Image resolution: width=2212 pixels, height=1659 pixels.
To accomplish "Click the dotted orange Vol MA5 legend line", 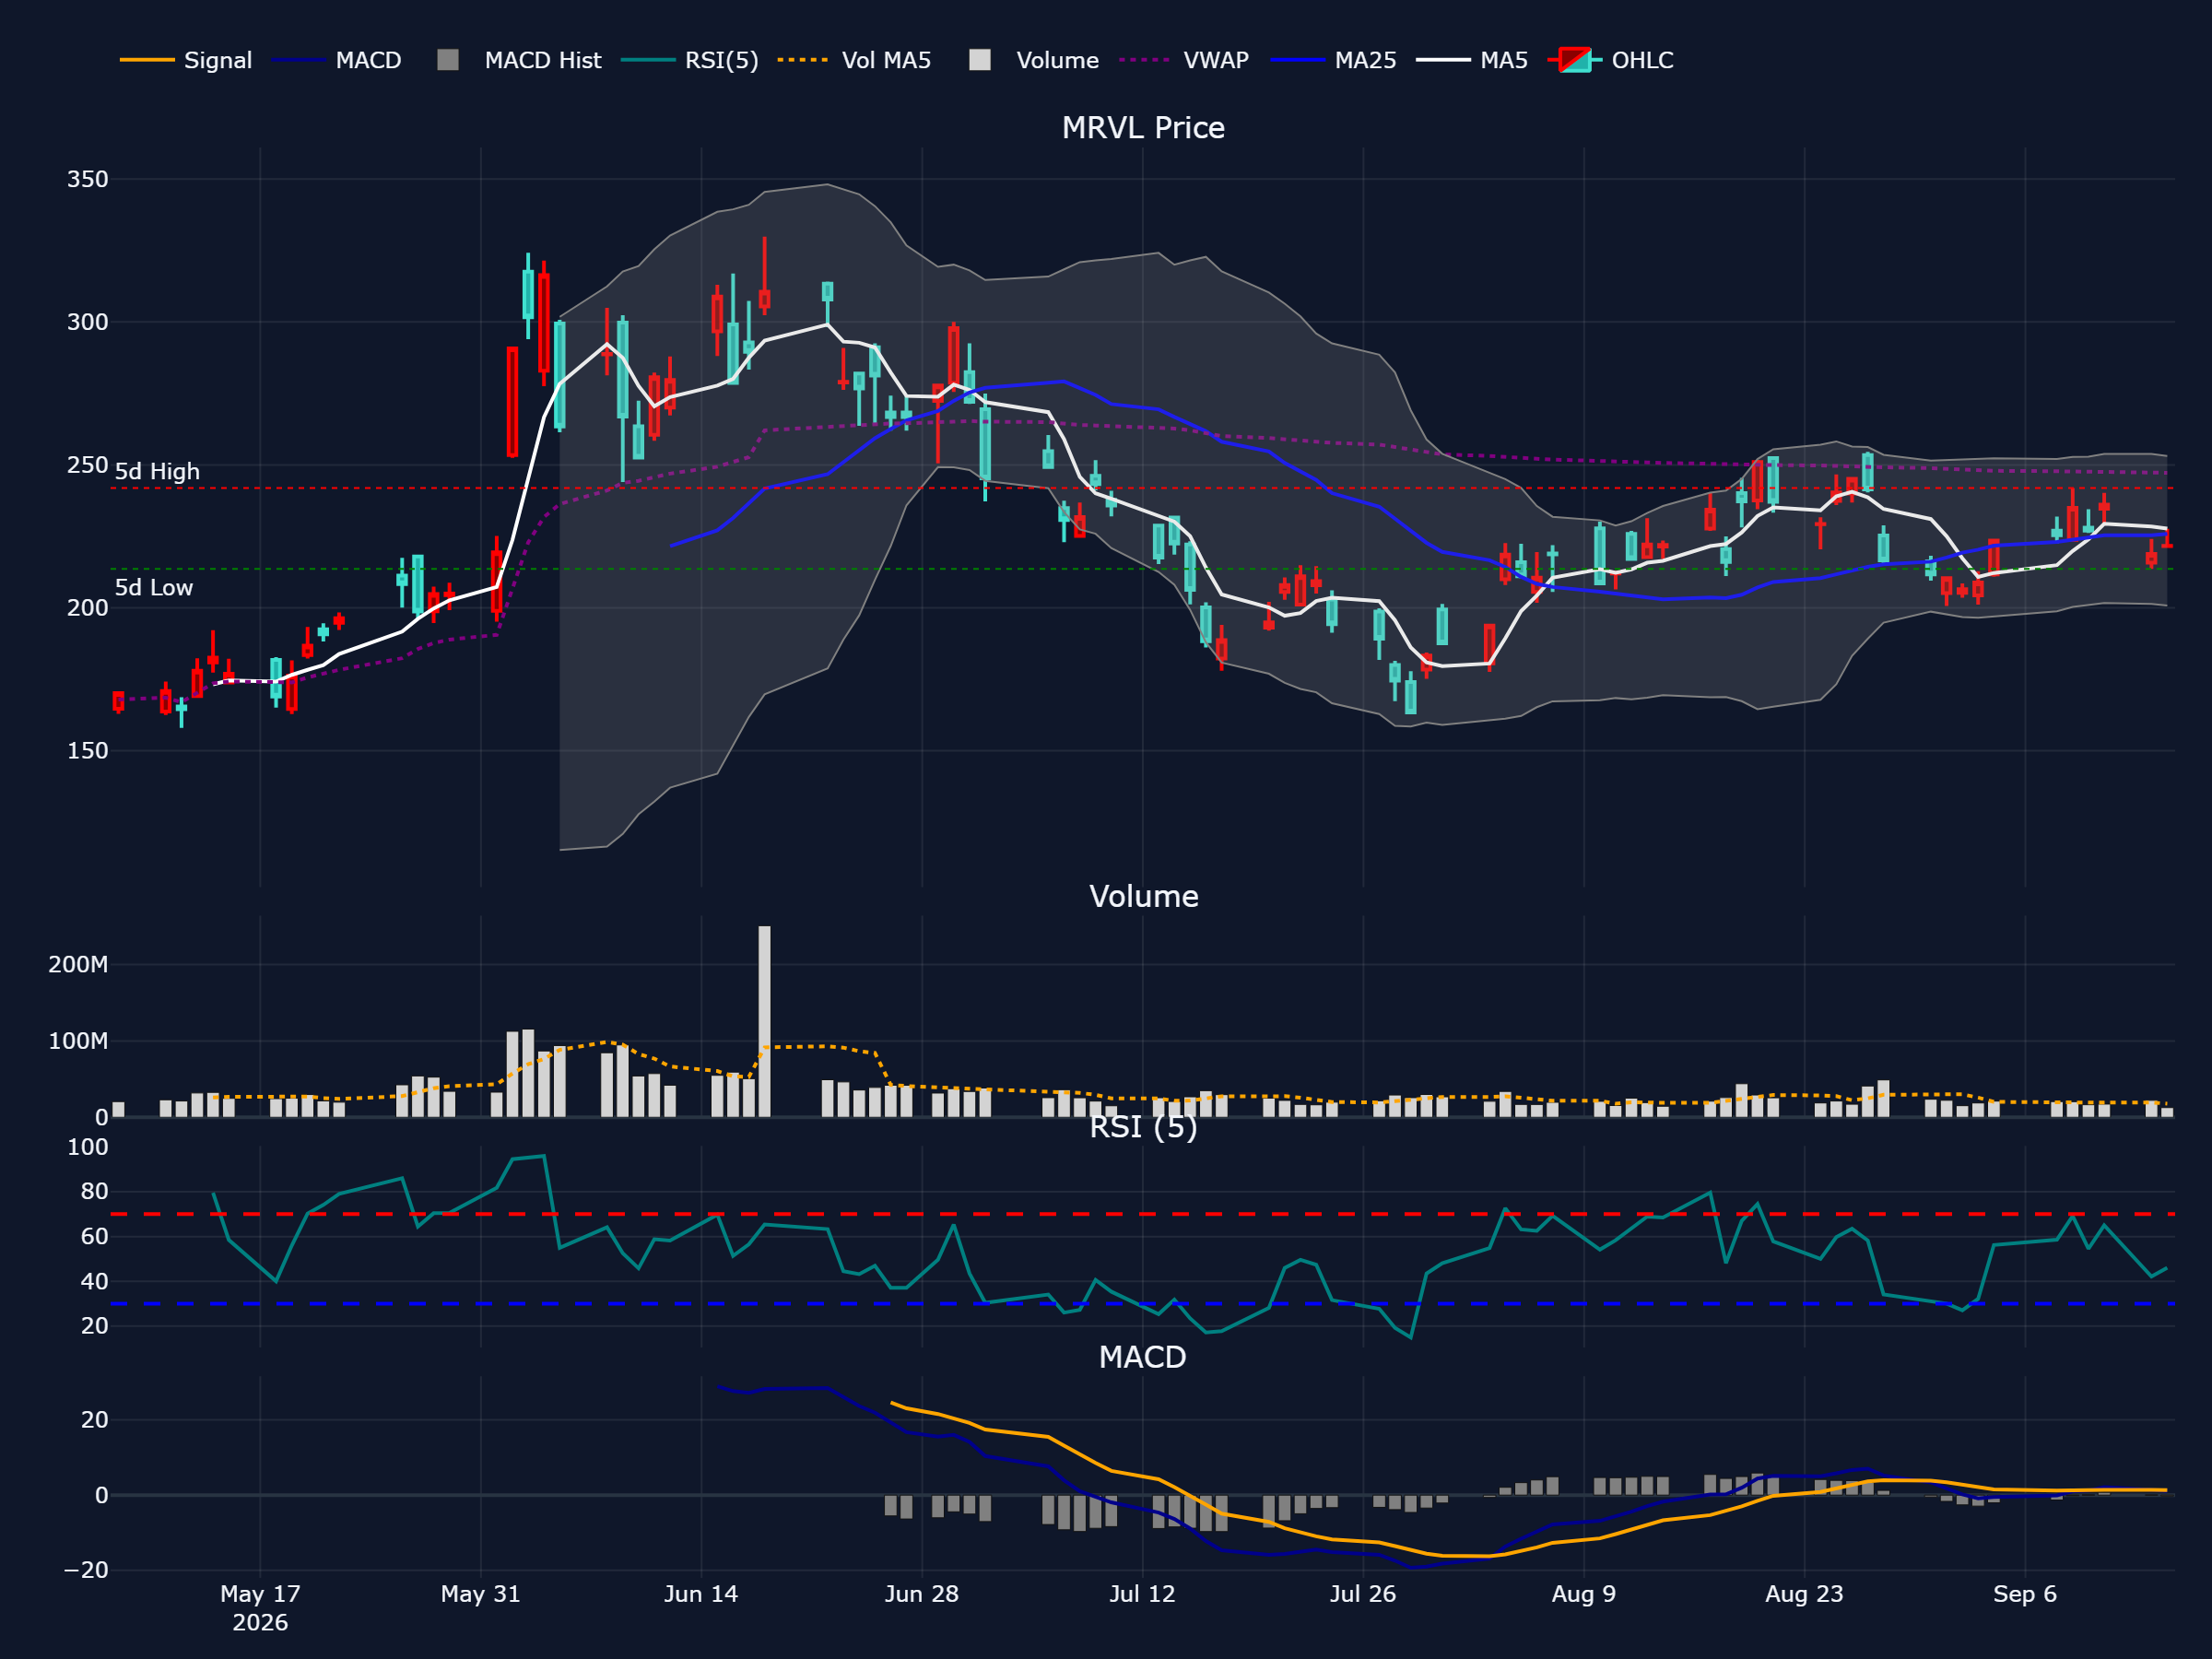I will (x=803, y=60).
